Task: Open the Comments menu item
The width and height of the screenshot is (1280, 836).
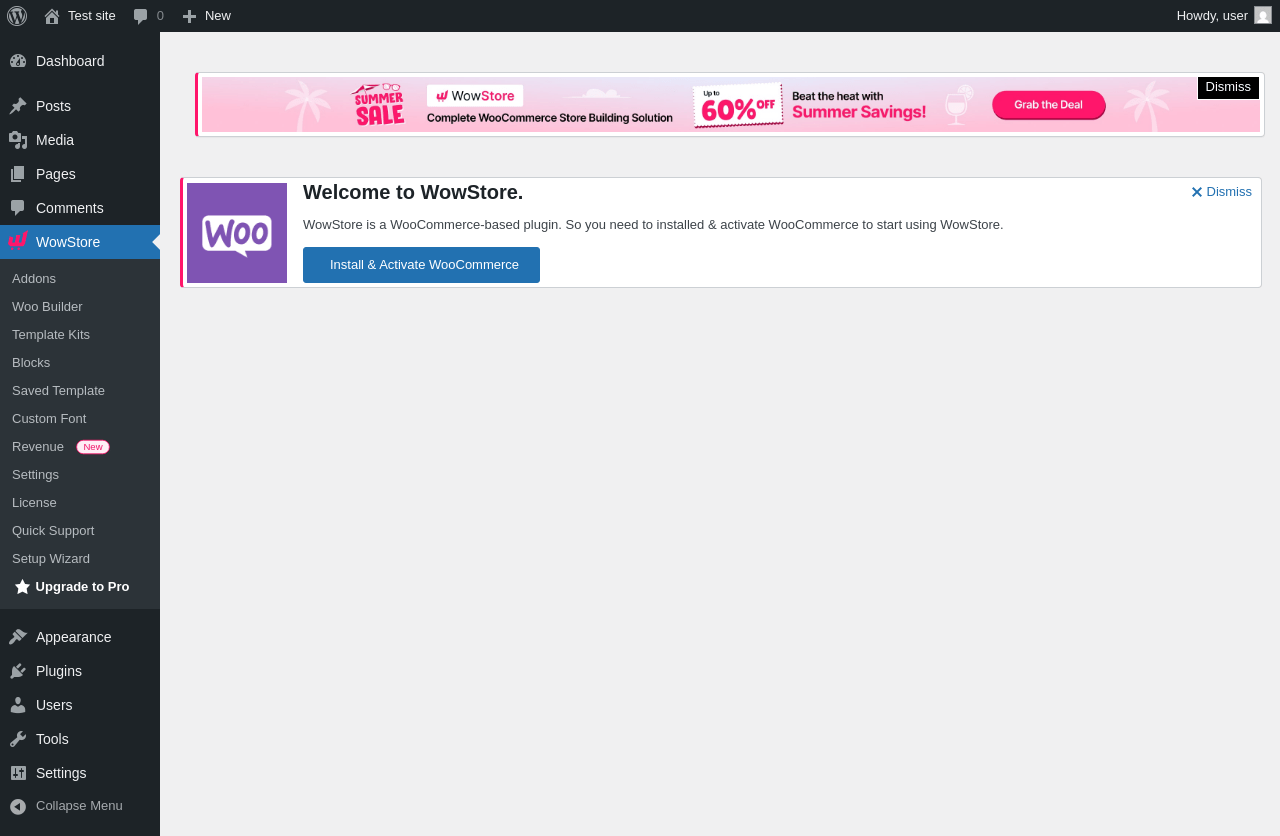Action: 80,208
